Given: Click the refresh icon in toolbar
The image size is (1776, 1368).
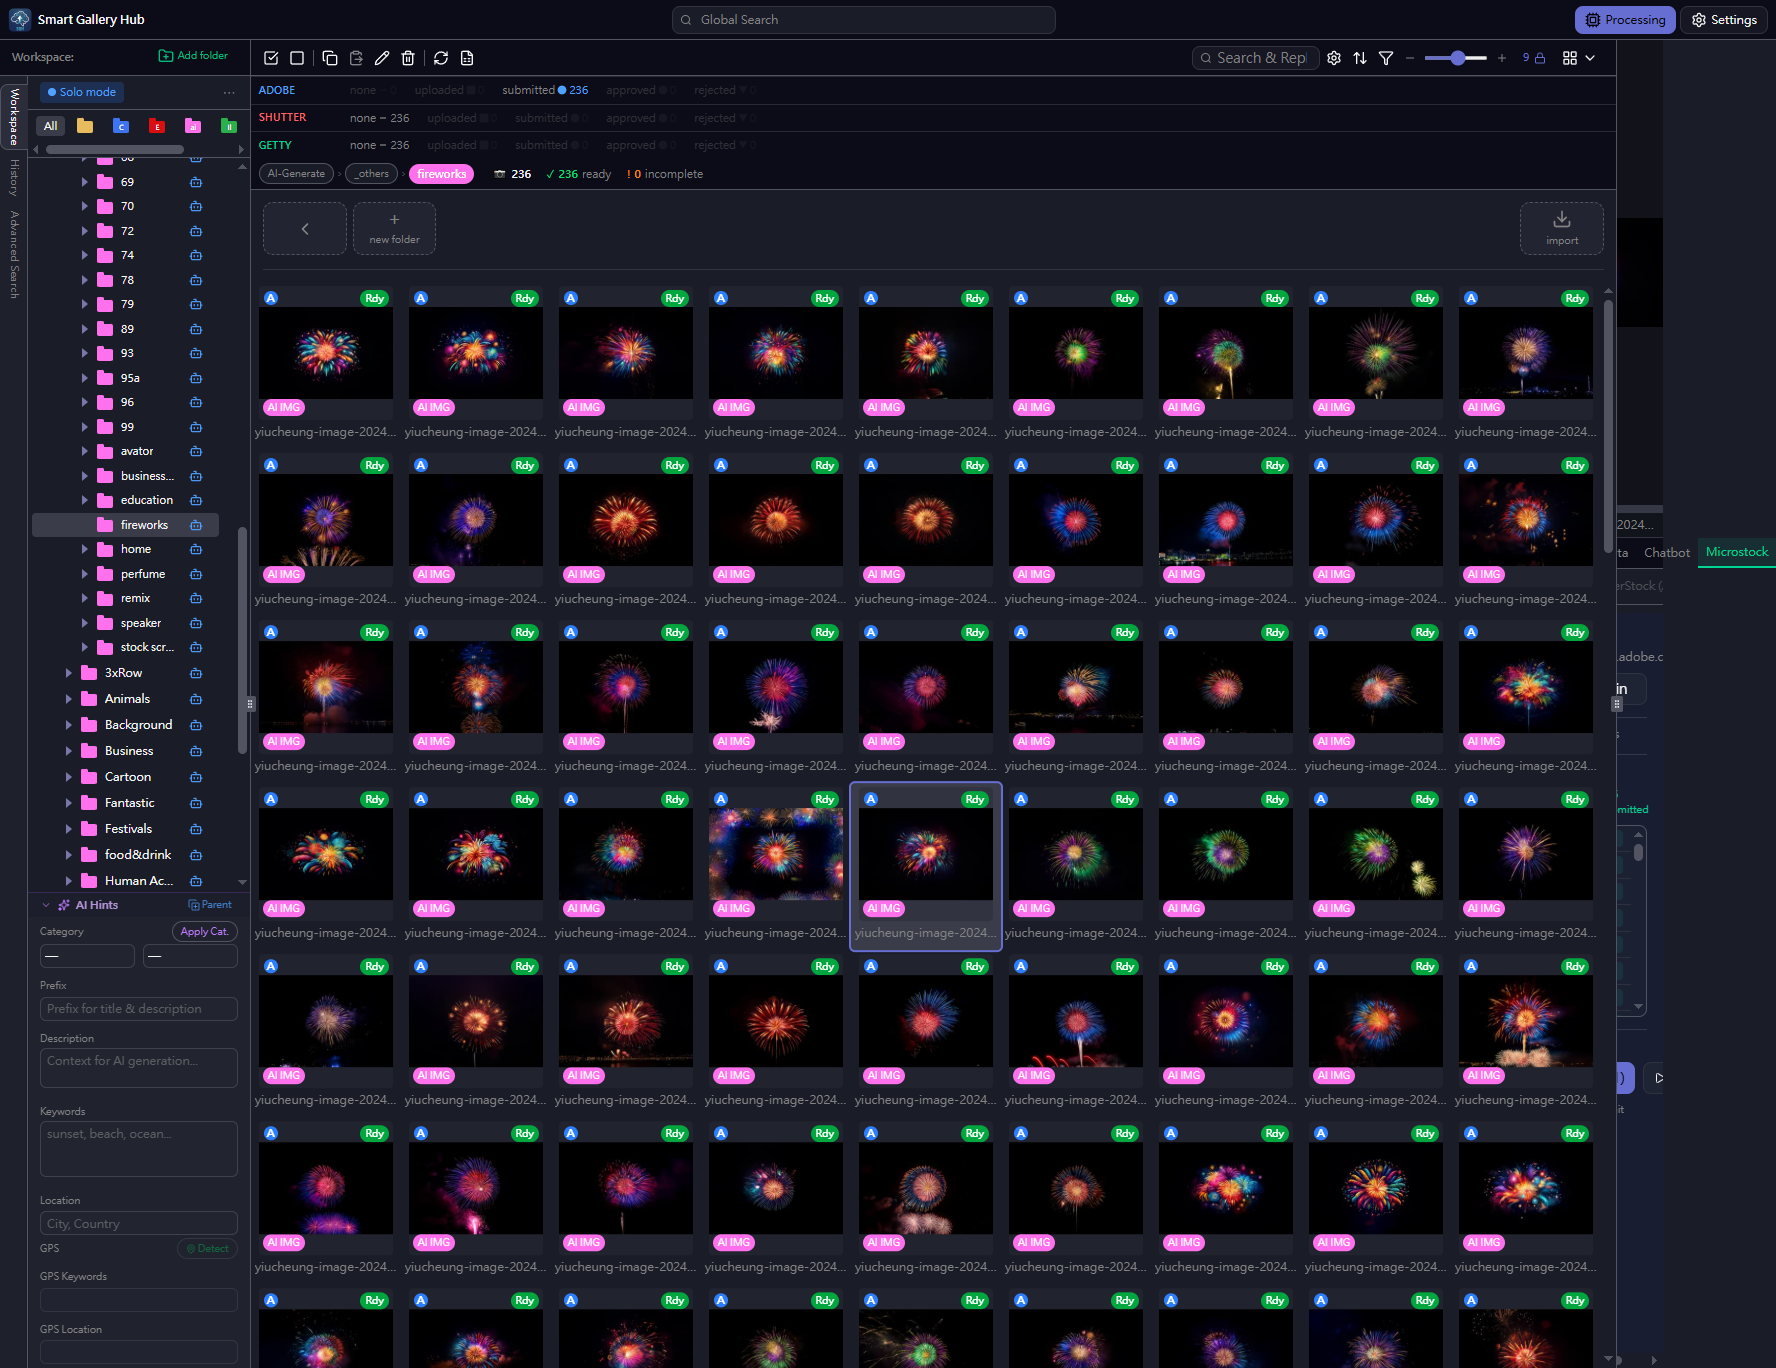Looking at the screenshot, I should pyautogui.click(x=441, y=58).
